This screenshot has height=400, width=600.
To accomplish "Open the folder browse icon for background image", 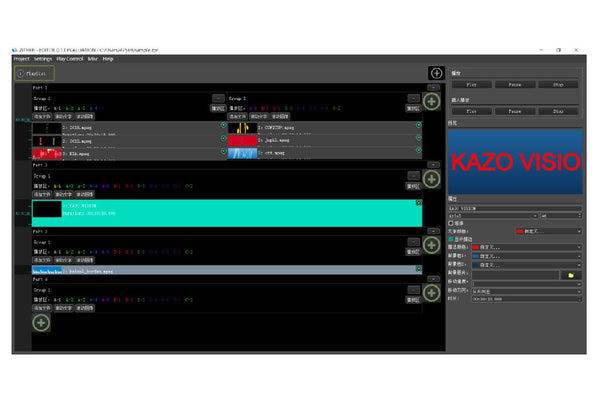I will 570,274.
